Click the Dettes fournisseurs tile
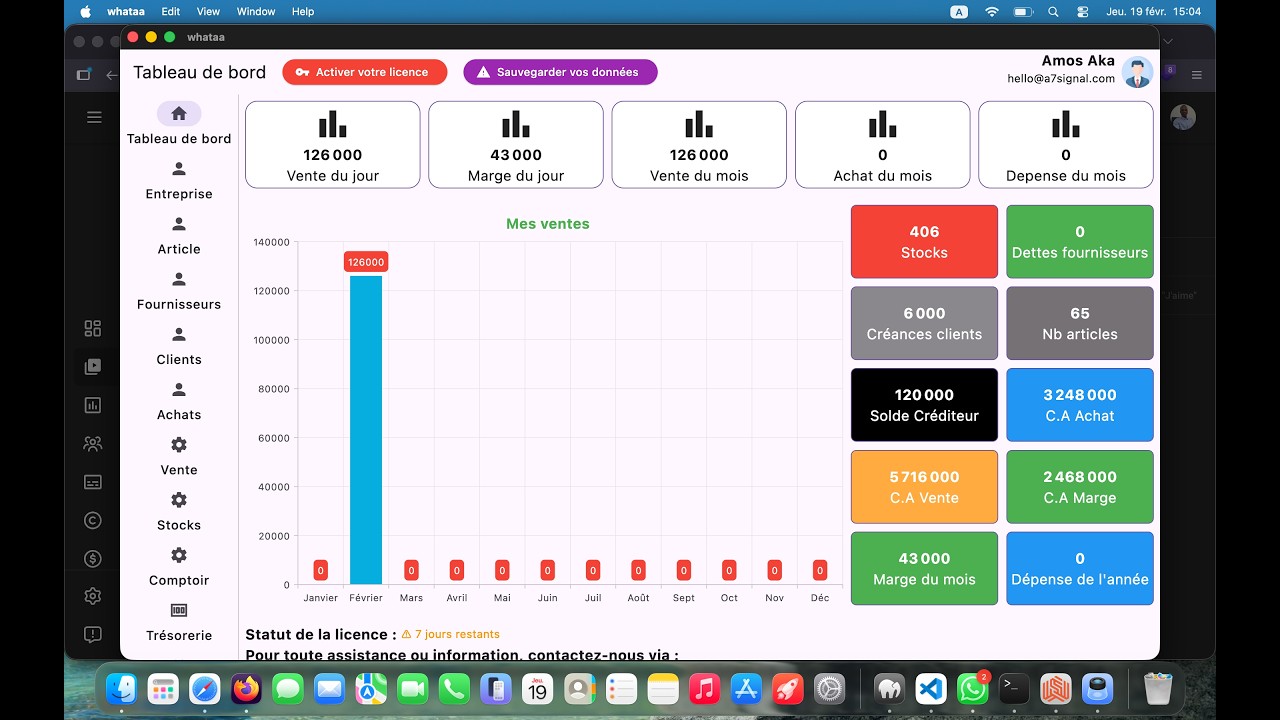Image resolution: width=1280 pixels, height=720 pixels. point(1080,242)
